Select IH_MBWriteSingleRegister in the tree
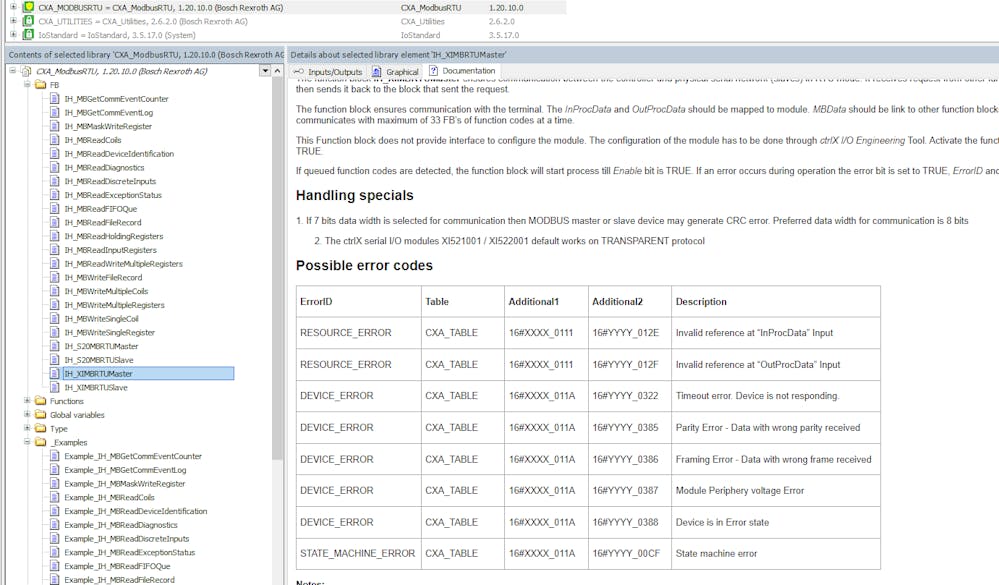The image size is (999, 585). point(109,332)
